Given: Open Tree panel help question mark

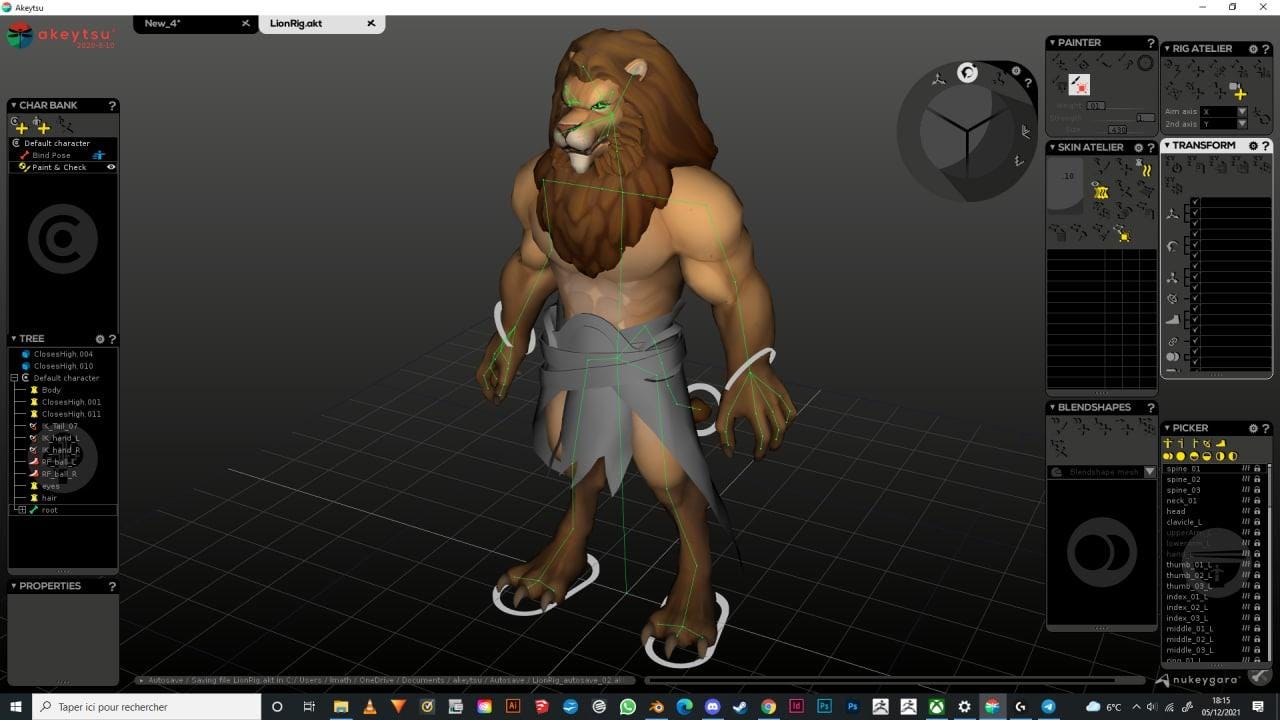Looking at the screenshot, I should (x=112, y=339).
